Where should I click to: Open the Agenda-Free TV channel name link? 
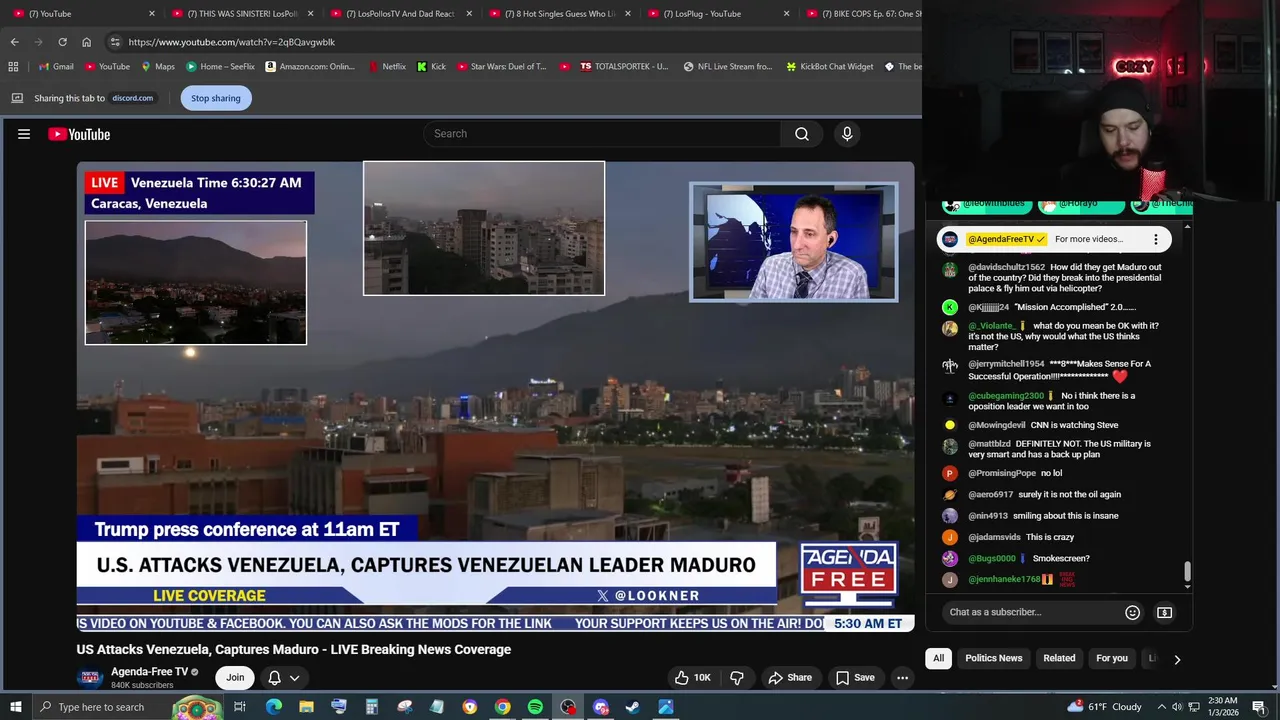149,671
